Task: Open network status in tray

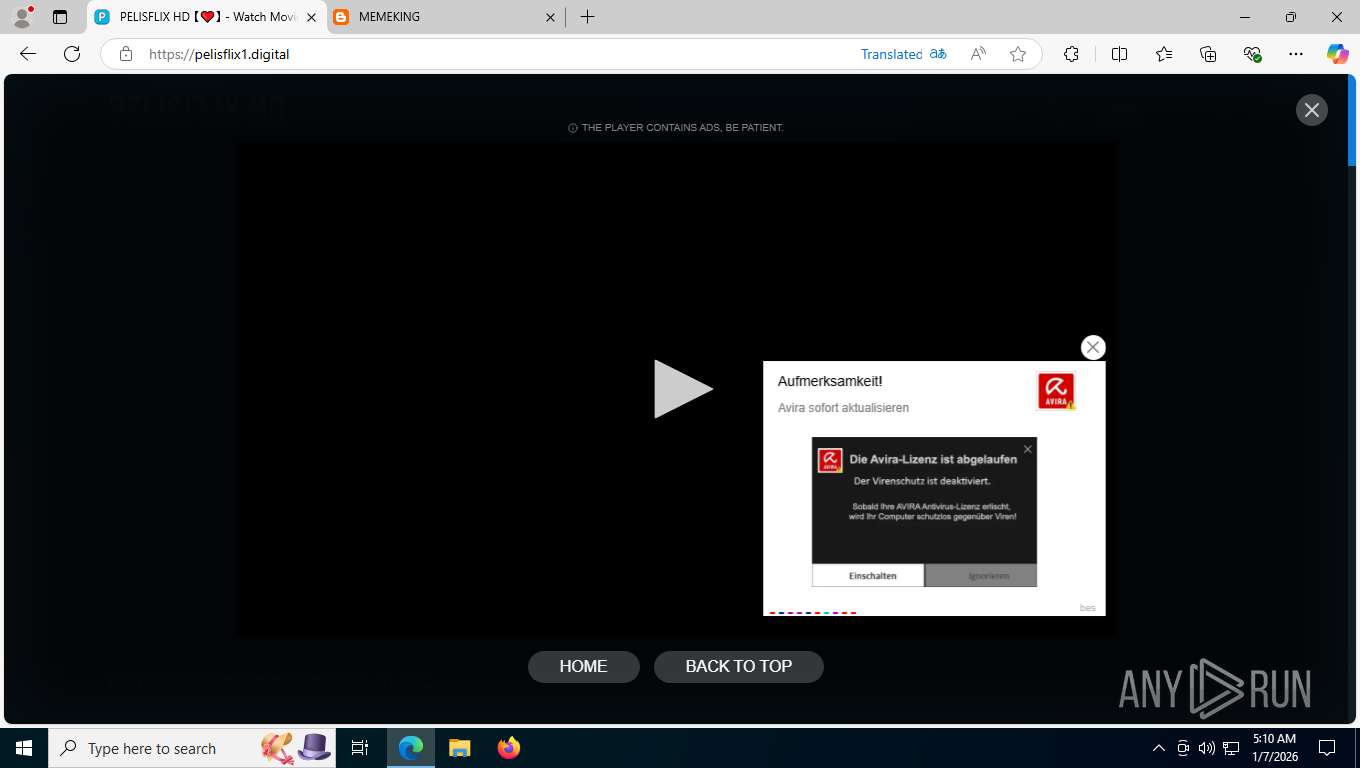Action: [1231, 748]
